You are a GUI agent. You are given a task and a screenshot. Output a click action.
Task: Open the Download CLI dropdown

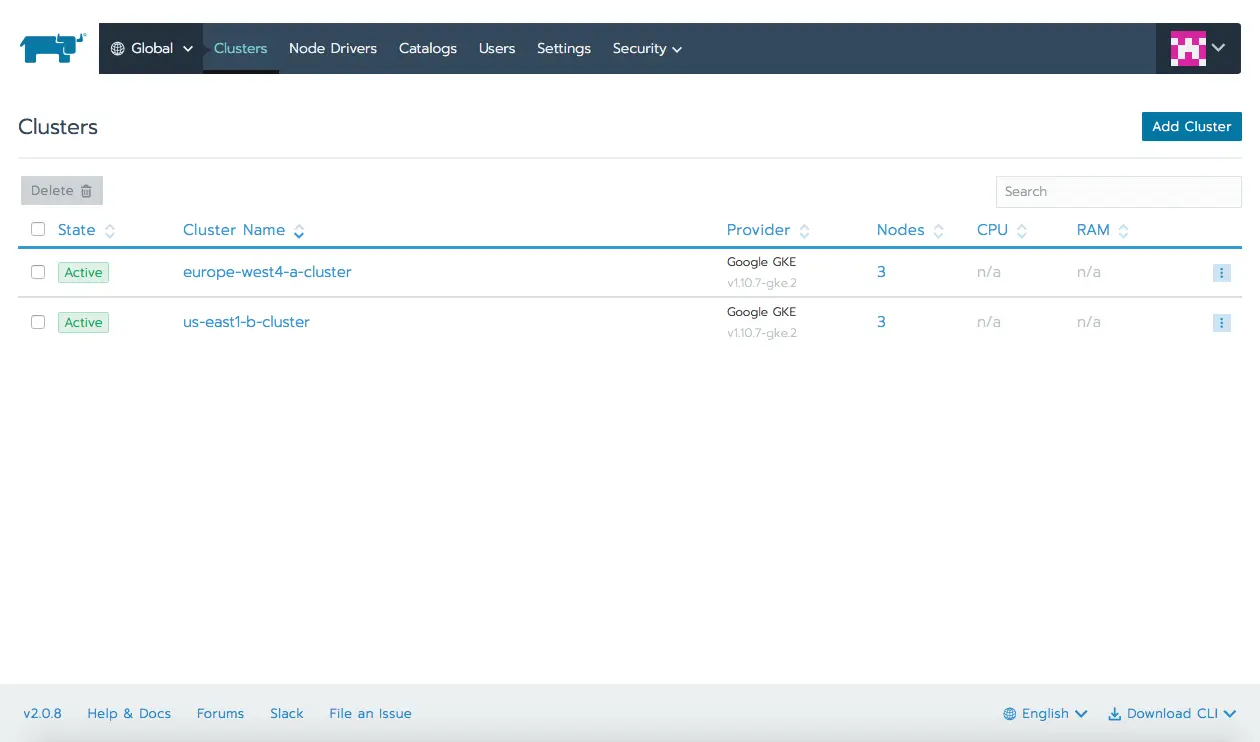click(x=1172, y=713)
